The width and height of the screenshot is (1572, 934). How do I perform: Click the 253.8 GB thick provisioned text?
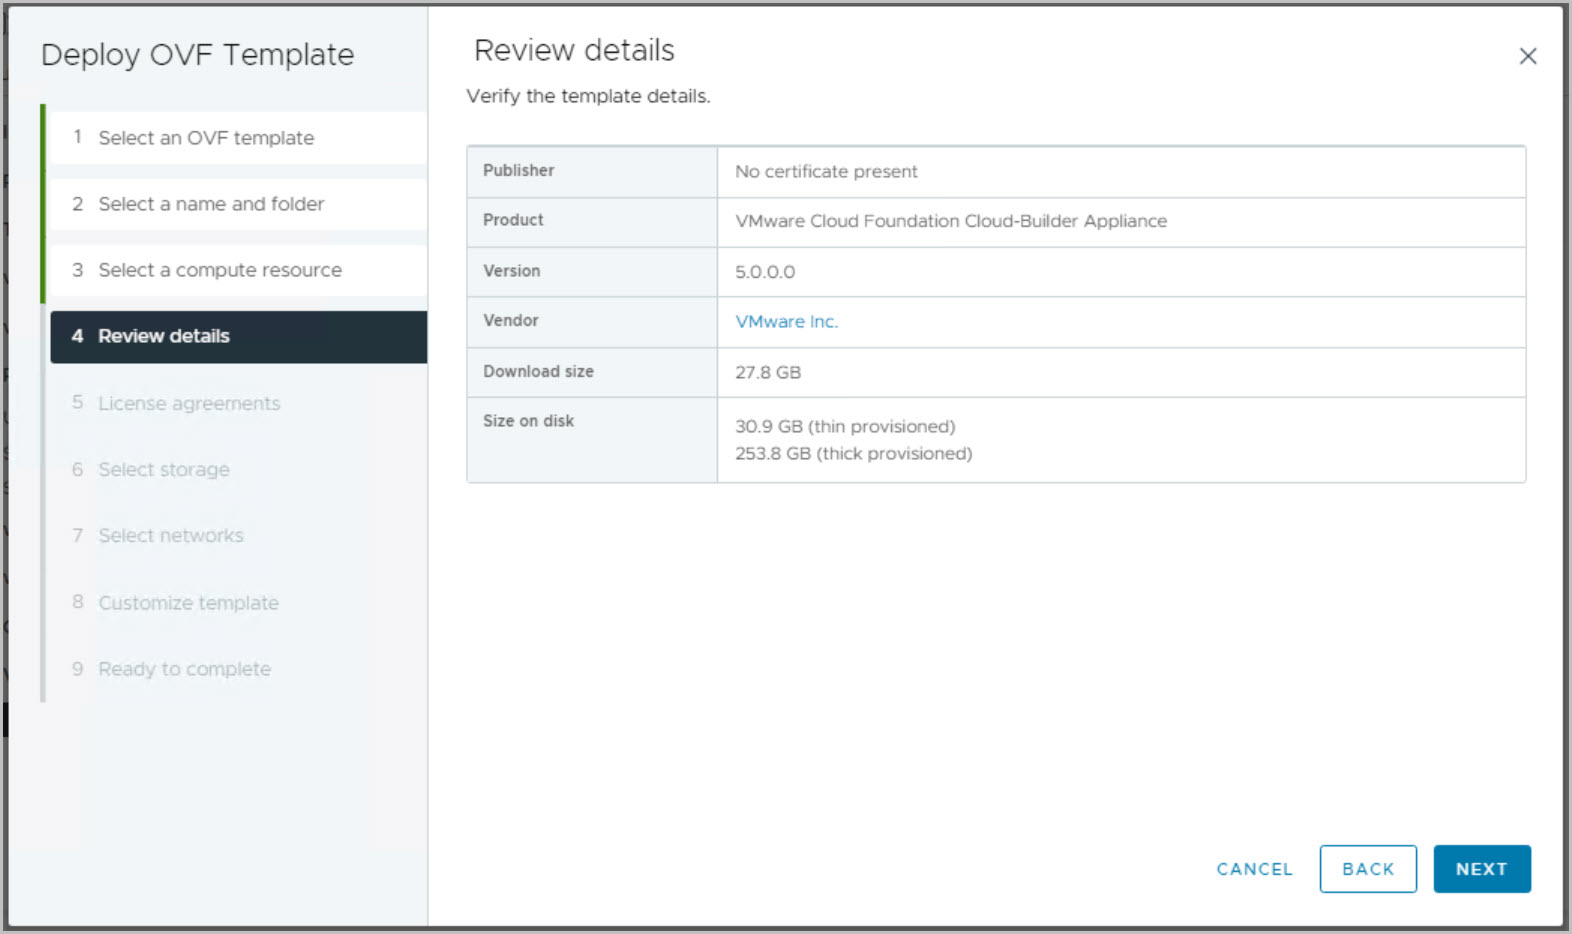pyautogui.click(x=853, y=454)
